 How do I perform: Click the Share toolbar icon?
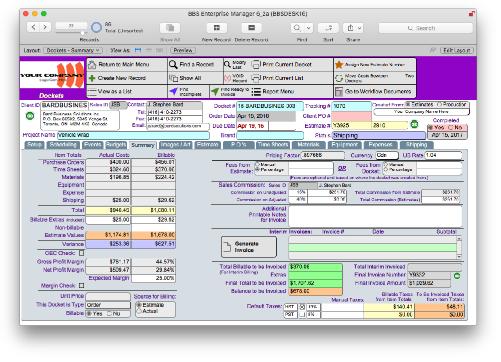click(350, 28)
